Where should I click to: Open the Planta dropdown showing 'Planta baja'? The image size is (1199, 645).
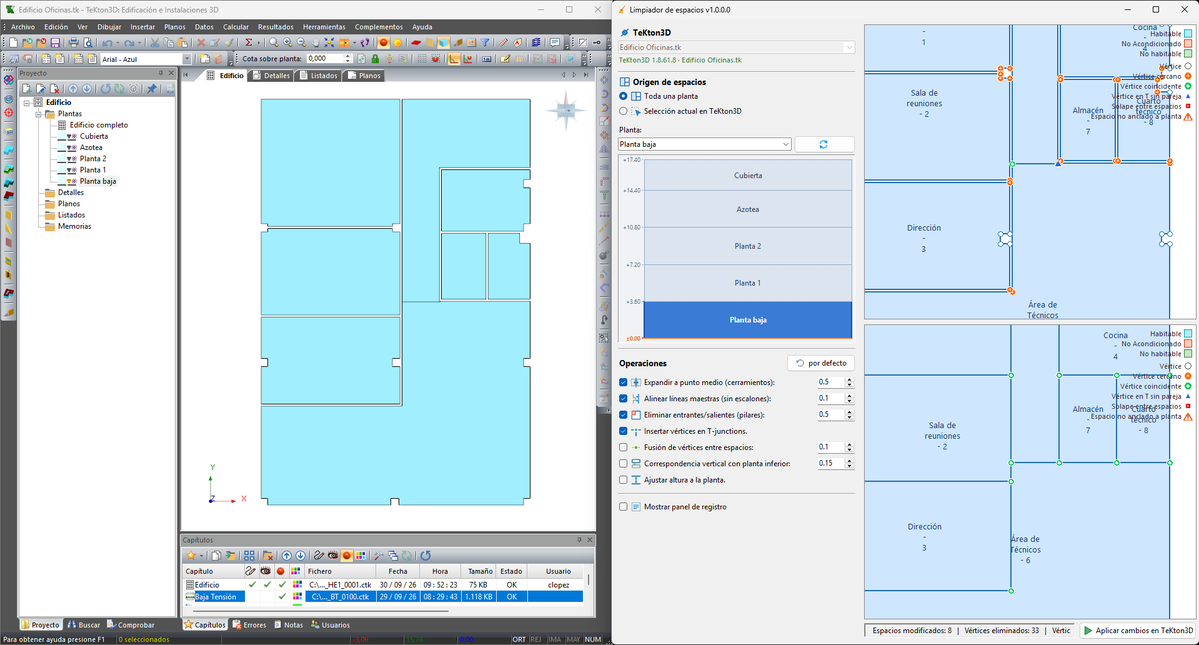(704, 144)
